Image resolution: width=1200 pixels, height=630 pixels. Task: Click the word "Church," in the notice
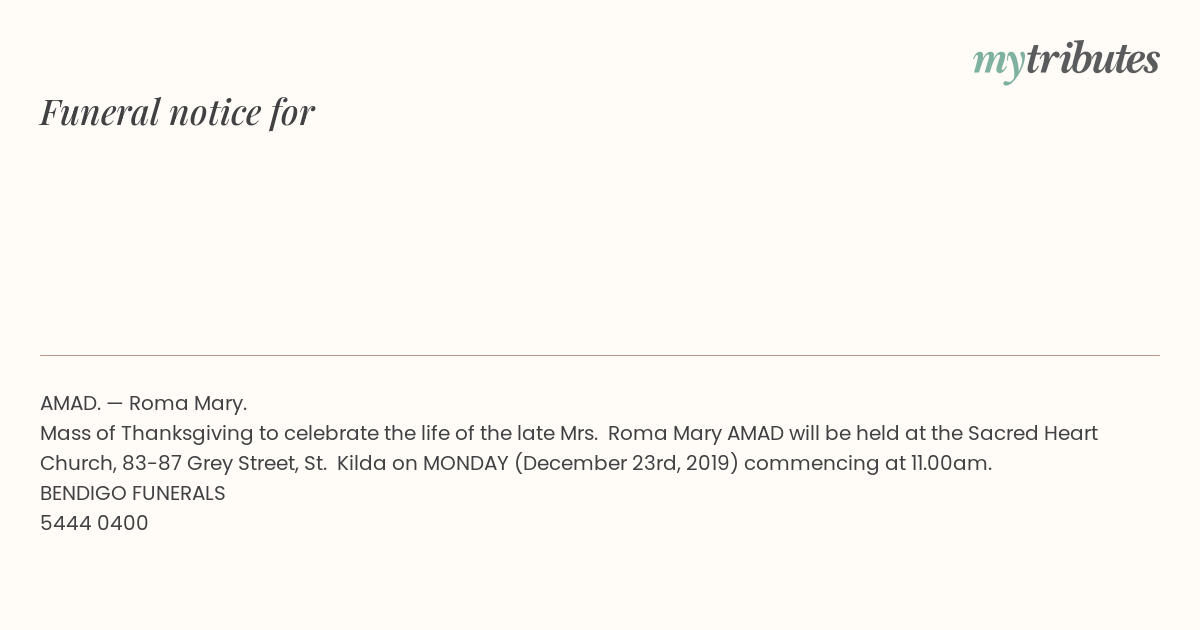[78, 463]
